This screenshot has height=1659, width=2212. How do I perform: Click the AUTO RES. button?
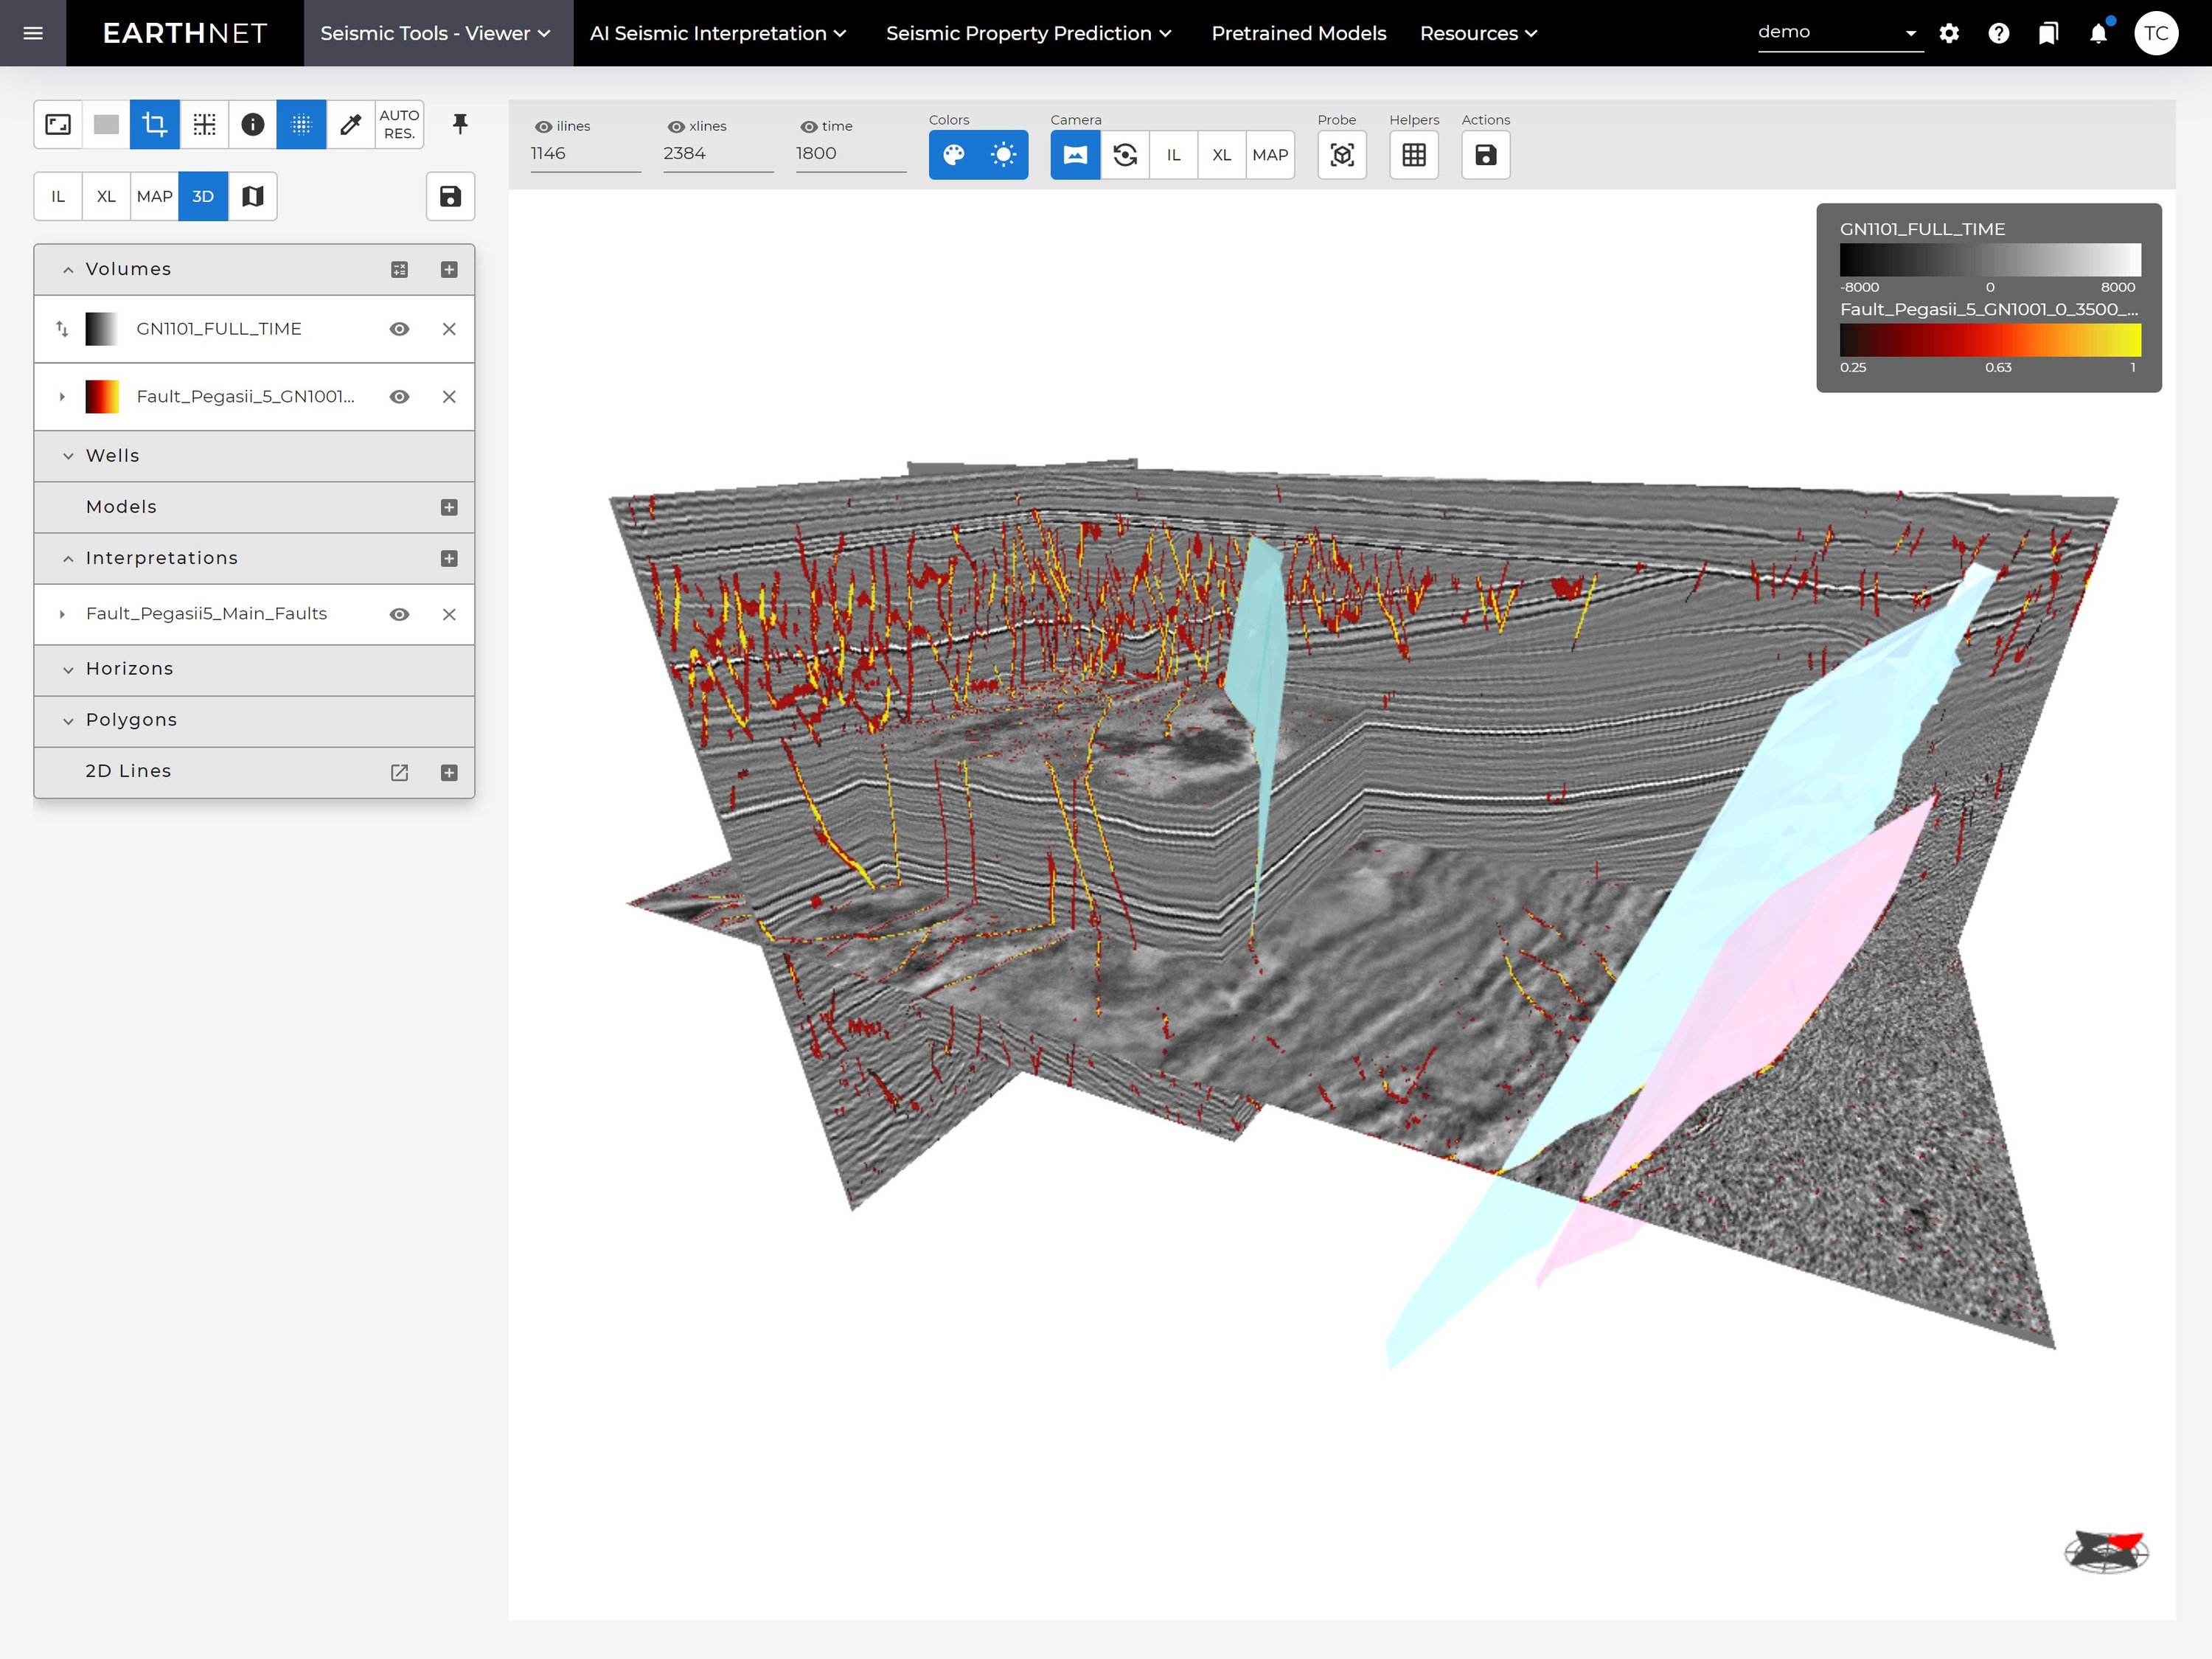pyautogui.click(x=399, y=123)
